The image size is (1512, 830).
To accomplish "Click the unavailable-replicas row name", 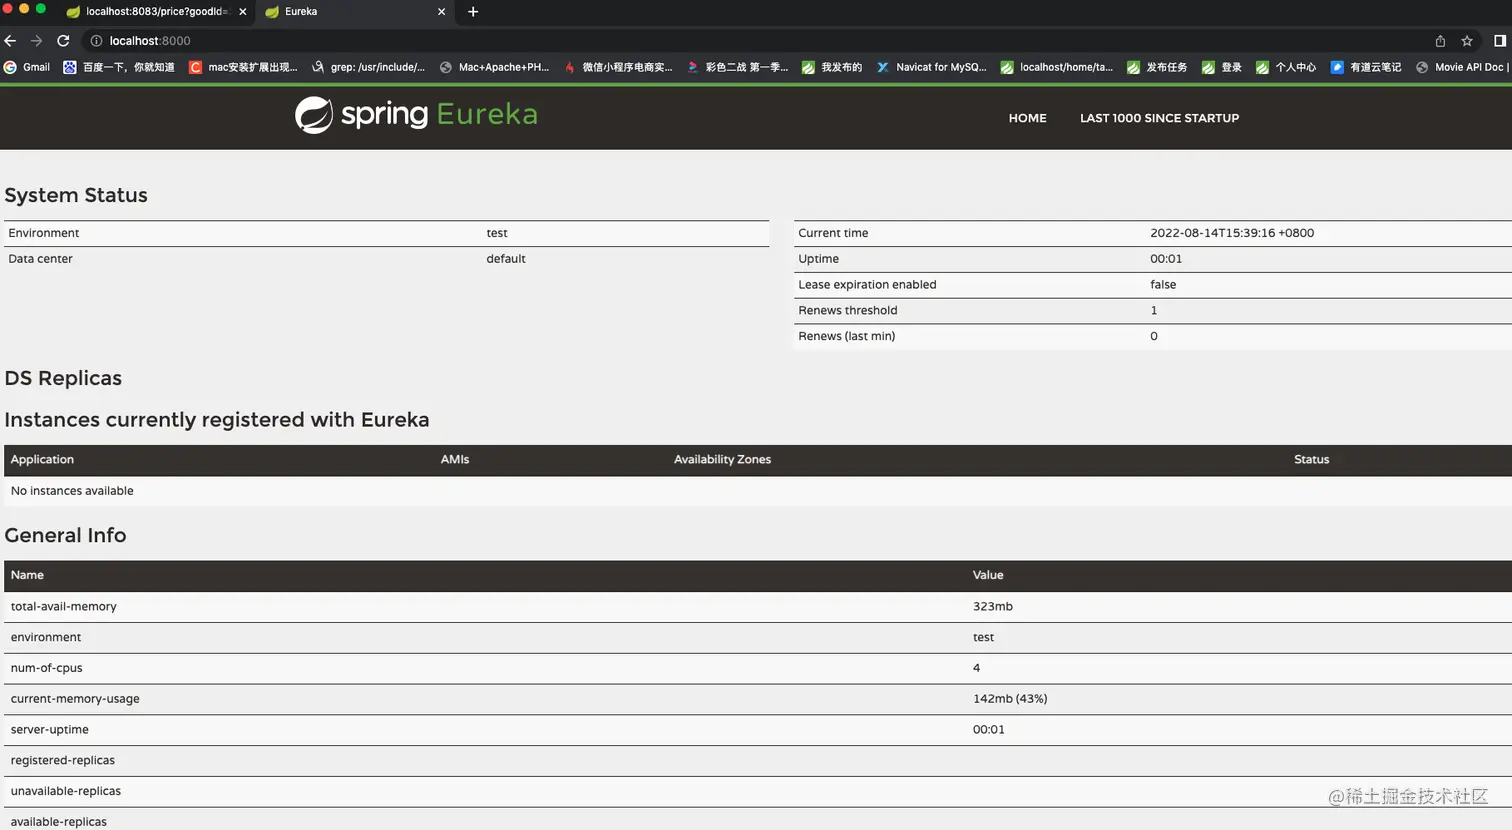I will [x=66, y=791].
